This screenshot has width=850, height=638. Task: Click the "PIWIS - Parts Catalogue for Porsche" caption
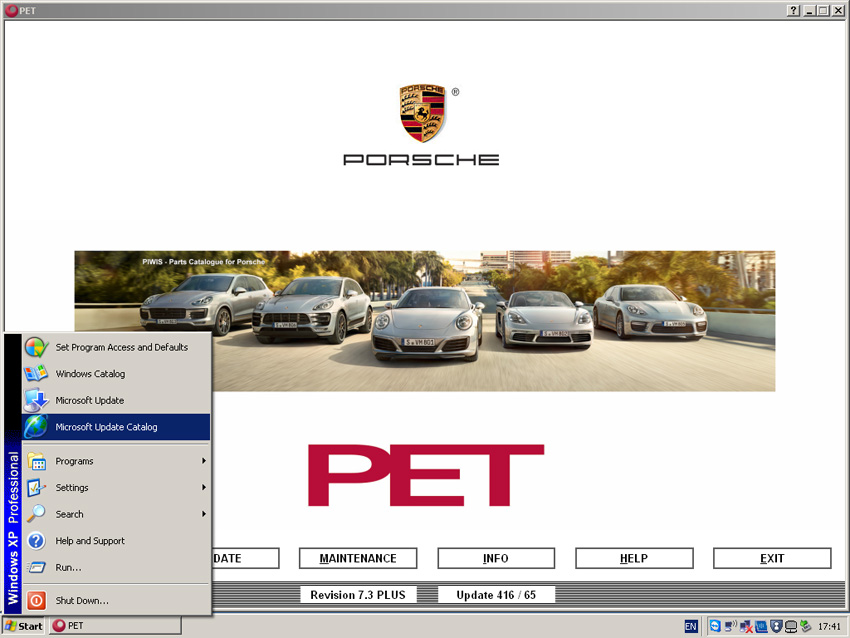coord(204,262)
